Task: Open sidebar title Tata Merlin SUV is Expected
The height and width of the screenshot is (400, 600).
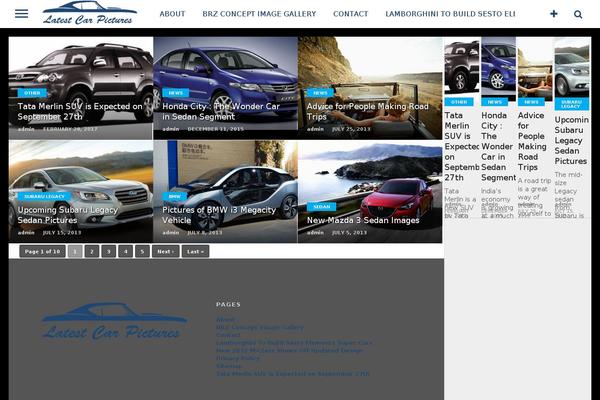Action: coord(461,146)
